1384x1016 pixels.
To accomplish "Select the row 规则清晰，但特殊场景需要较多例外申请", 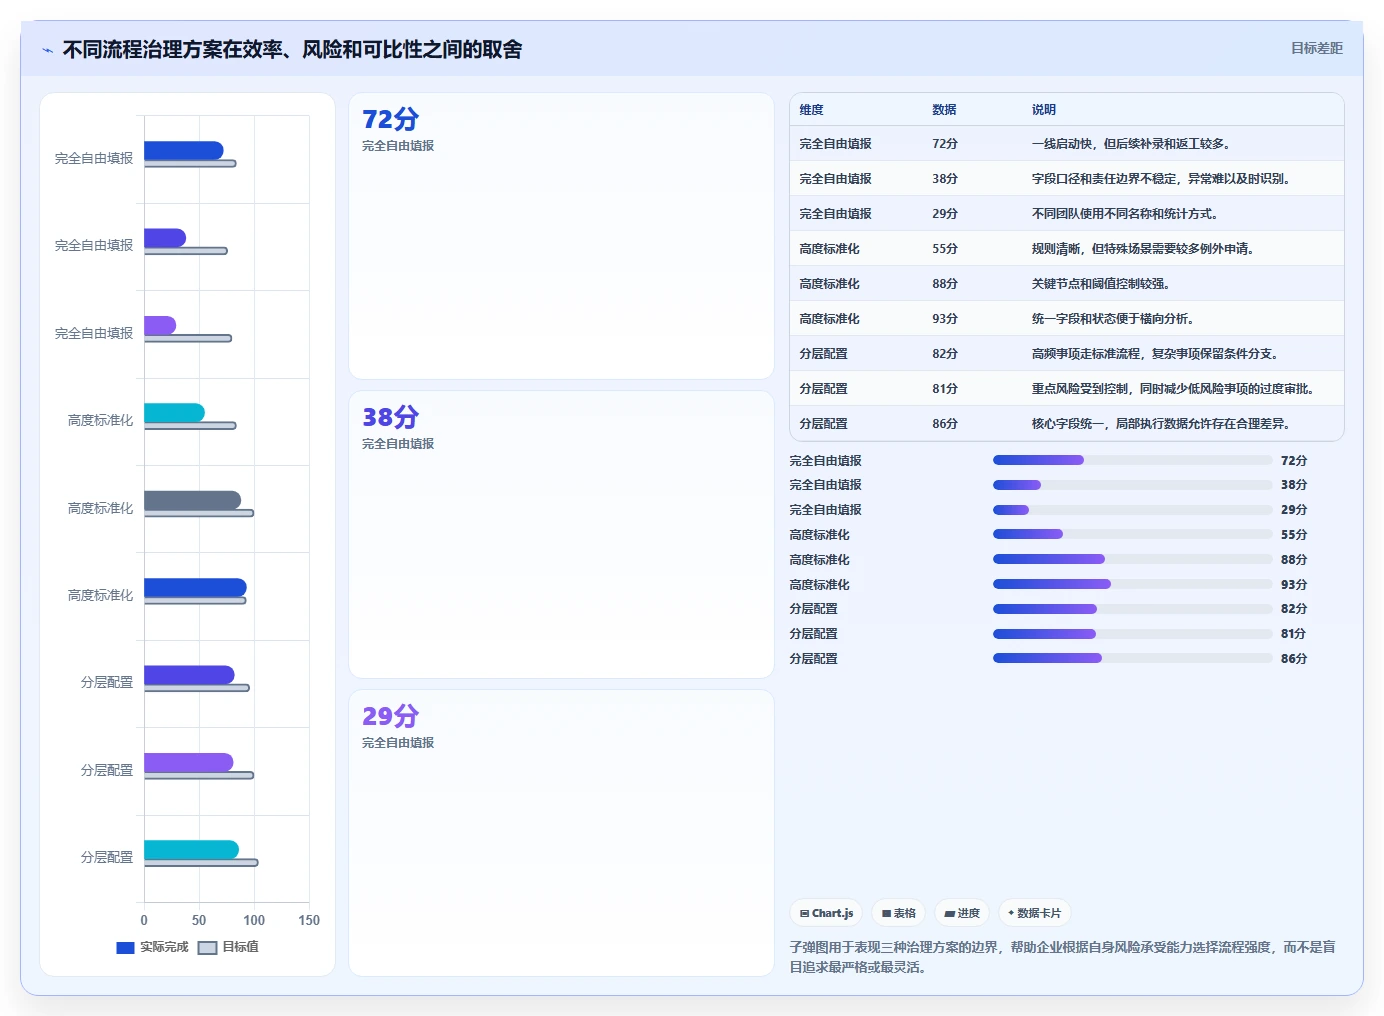I will 1066,249.
